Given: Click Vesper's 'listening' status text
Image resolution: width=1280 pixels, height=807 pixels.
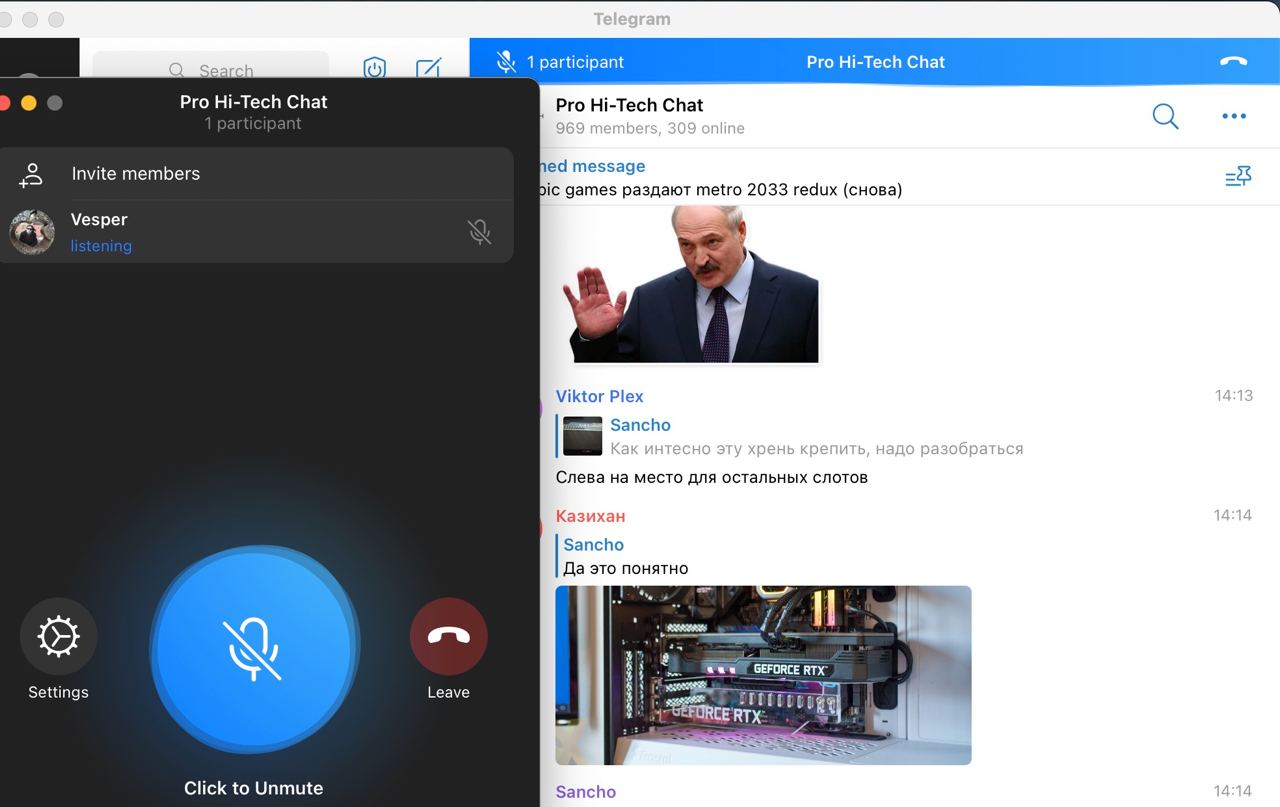Looking at the screenshot, I should point(101,246).
